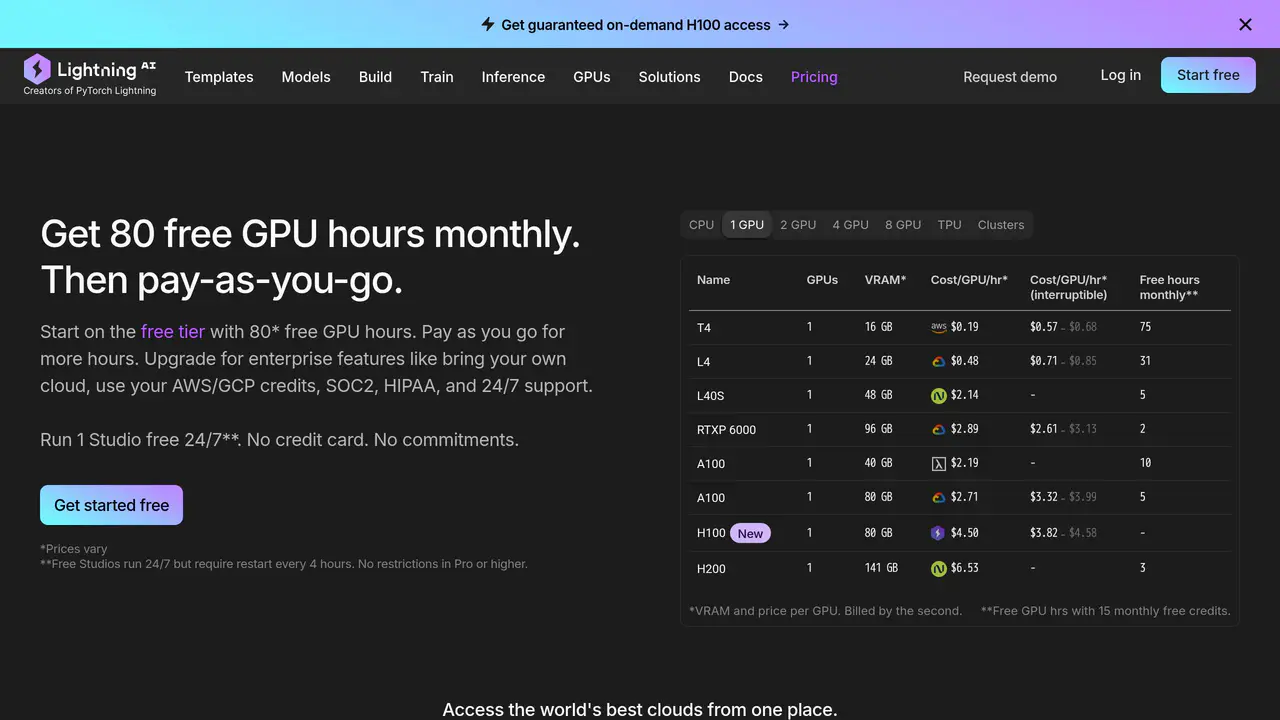This screenshot has height=720, width=1280.
Task: Open the Solutions menu
Action: pyautogui.click(x=670, y=77)
